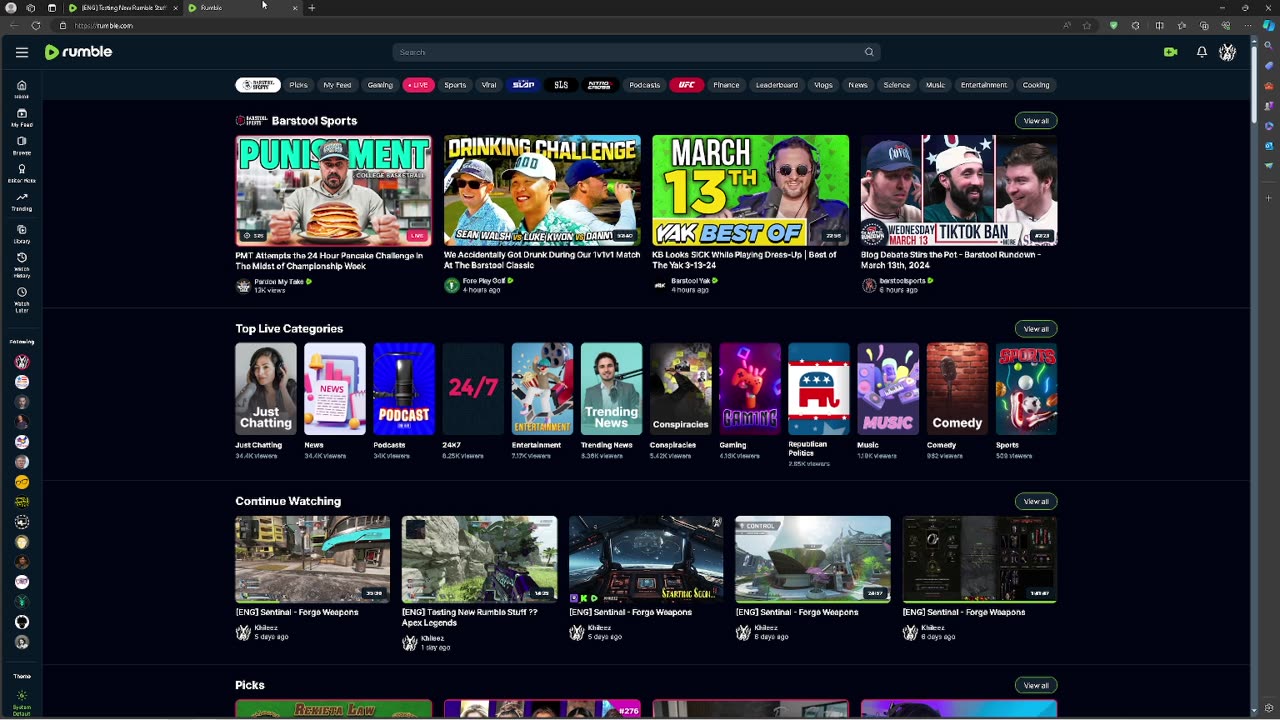The image size is (1280, 720).
Task: Add page to favorites star icon
Action: pos(1087,25)
